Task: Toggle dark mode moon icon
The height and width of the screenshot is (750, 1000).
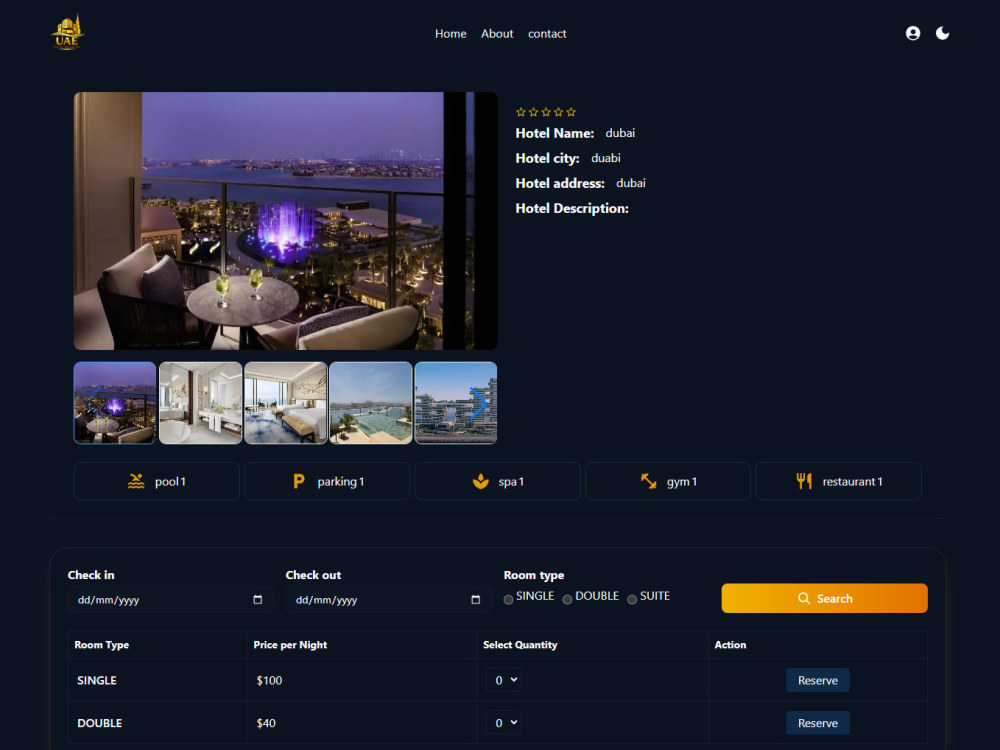Action: click(942, 33)
